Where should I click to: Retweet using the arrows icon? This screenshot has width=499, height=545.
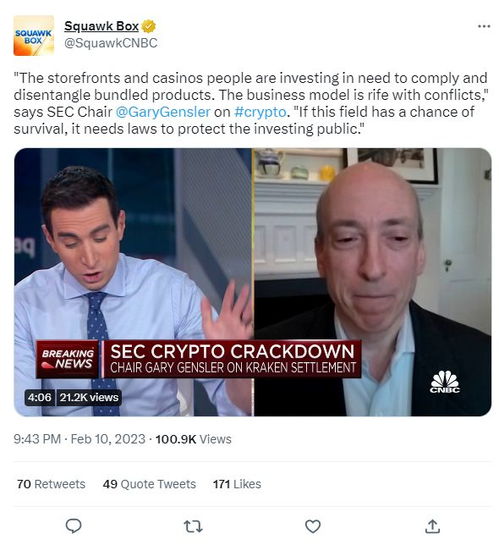coord(193,526)
